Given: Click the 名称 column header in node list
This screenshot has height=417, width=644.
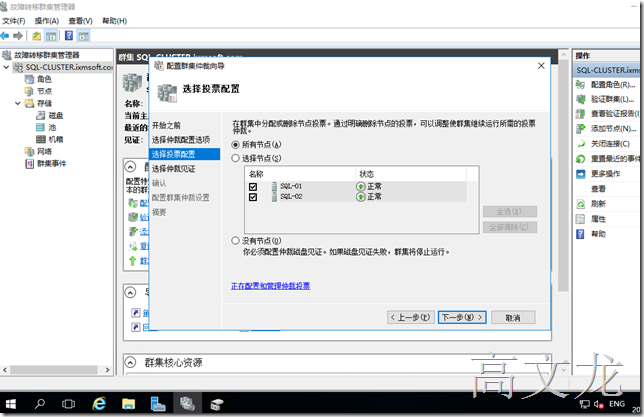Looking at the screenshot, I should point(300,174).
